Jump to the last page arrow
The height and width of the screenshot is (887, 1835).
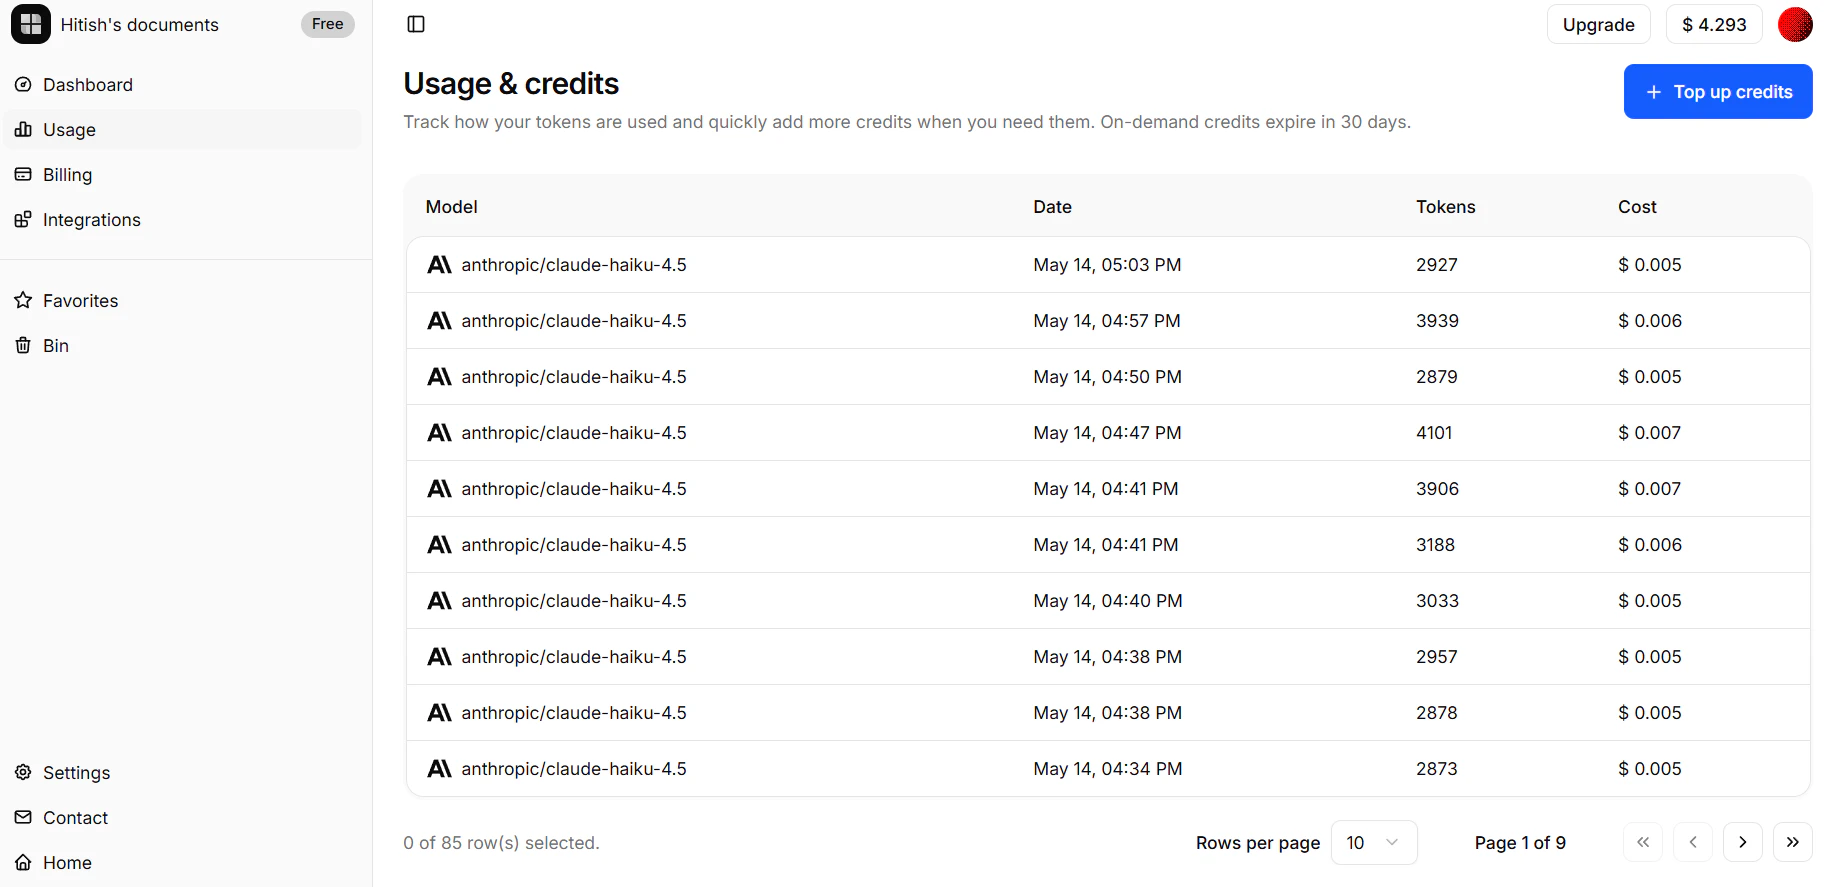[1793, 842]
